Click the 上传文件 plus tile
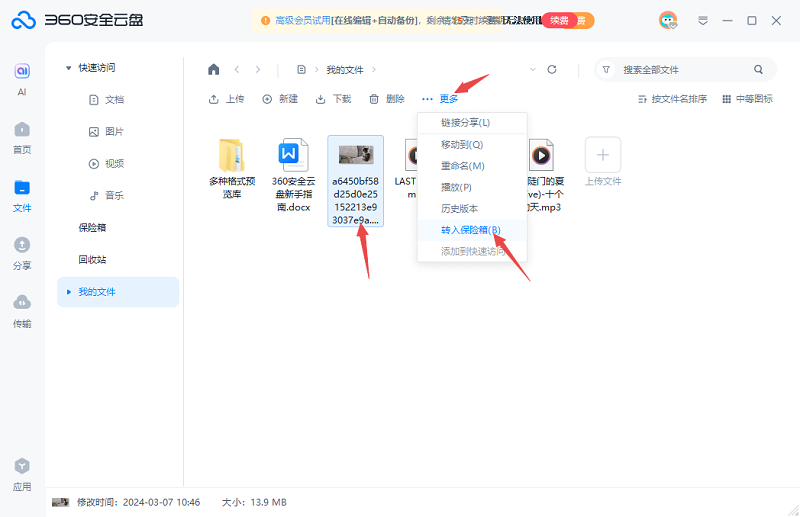The image size is (800, 517). click(x=603, y=162)
